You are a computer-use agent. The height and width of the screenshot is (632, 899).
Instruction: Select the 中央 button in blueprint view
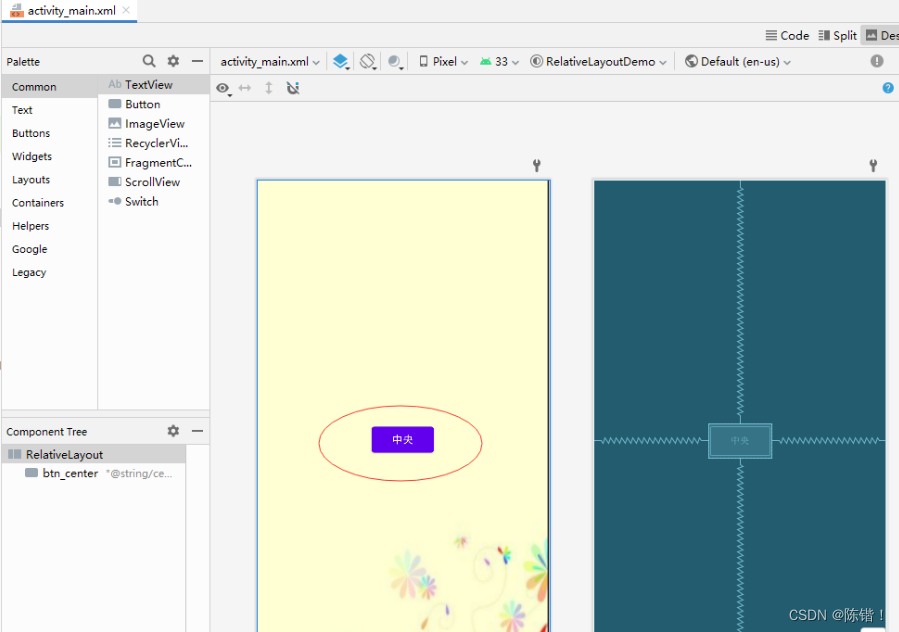740,440
